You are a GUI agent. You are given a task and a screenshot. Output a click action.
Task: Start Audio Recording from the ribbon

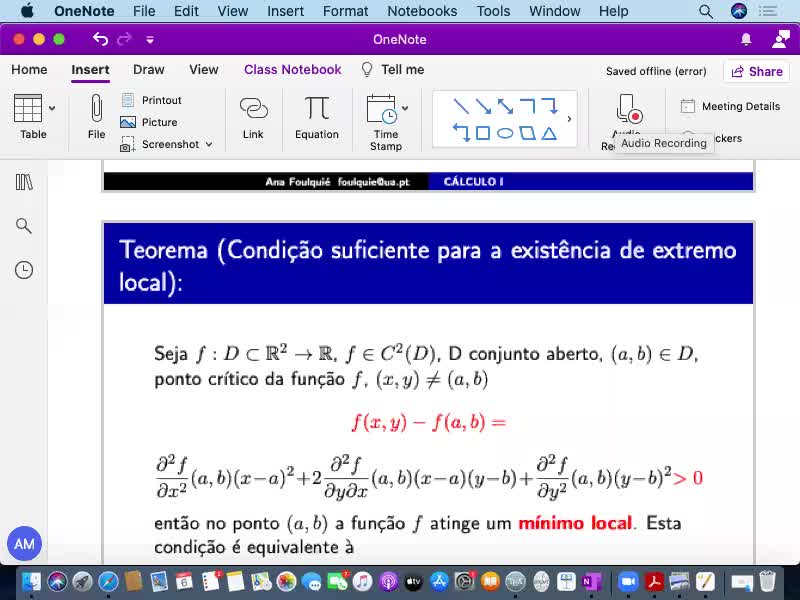click(x=627, y=110)
